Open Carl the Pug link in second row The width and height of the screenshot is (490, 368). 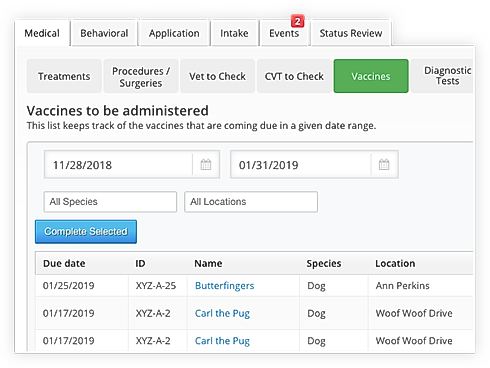pos(222,313)
